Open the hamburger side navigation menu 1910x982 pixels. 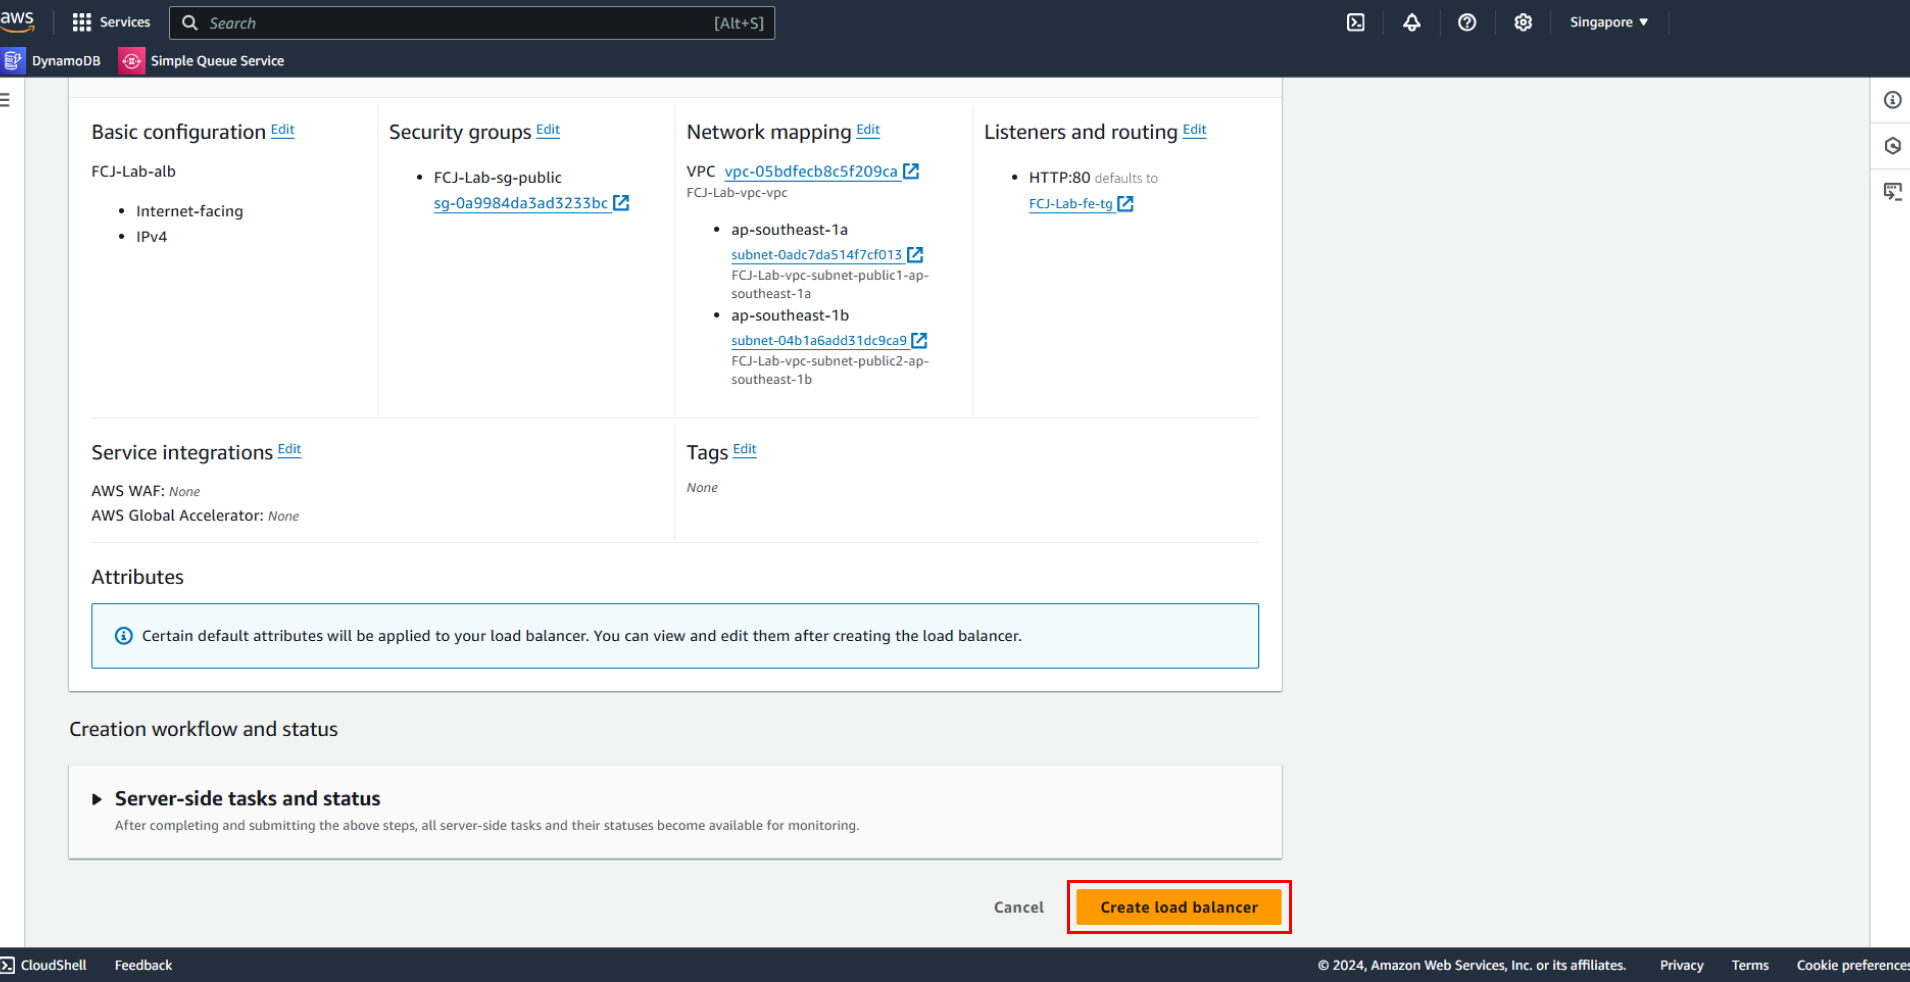[5, 99]
